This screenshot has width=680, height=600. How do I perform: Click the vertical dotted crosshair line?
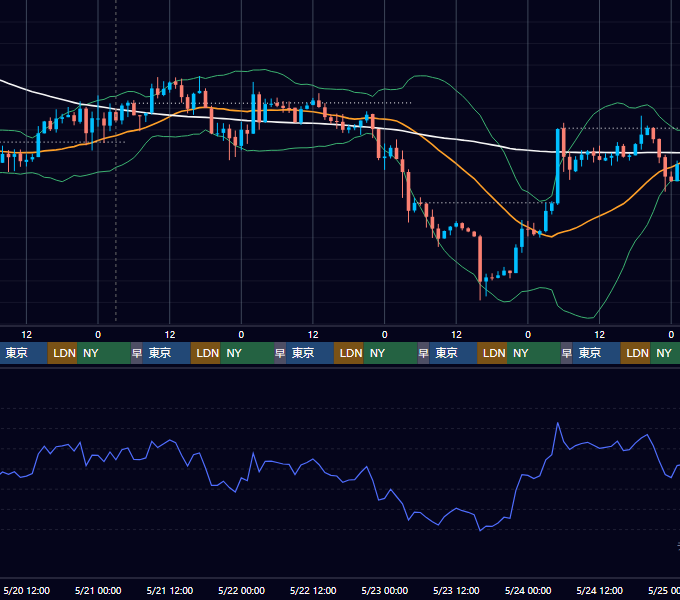[116, 160]
